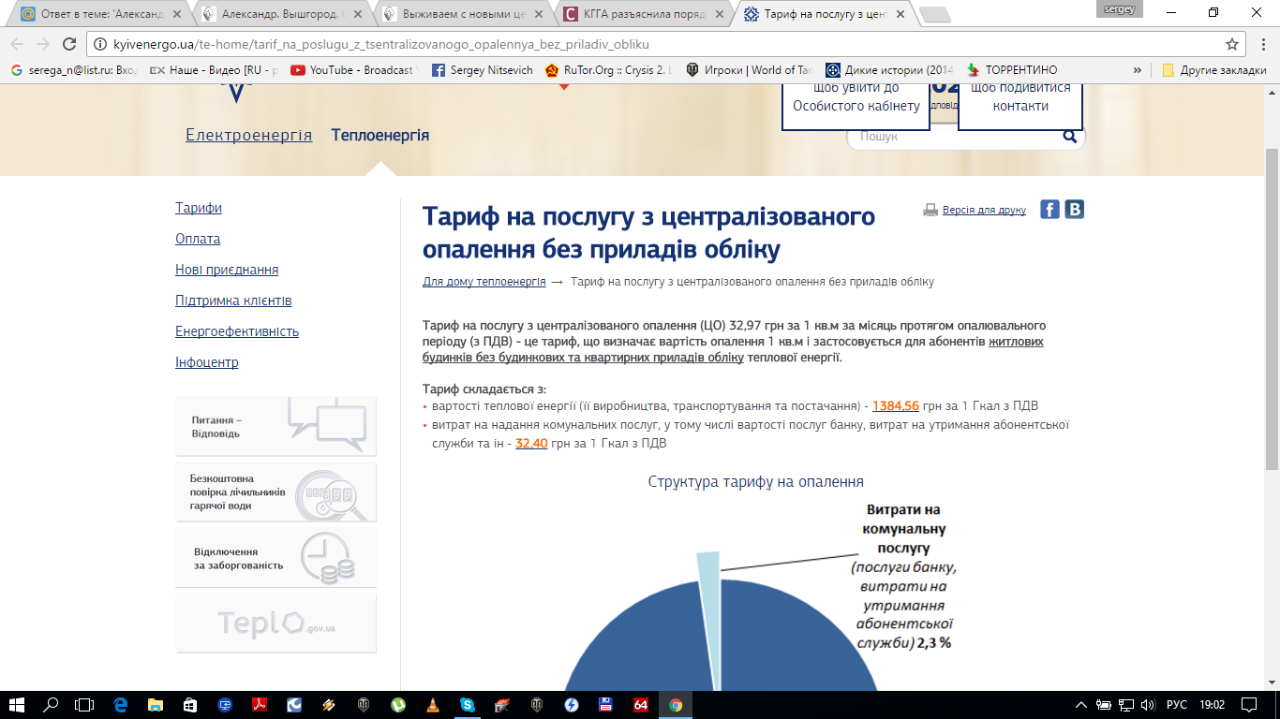Open the YouTube - Broadcast bookmark

[354, 70]
